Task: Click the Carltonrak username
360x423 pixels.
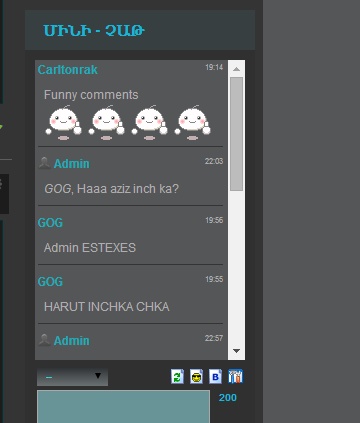Action: 68,70
